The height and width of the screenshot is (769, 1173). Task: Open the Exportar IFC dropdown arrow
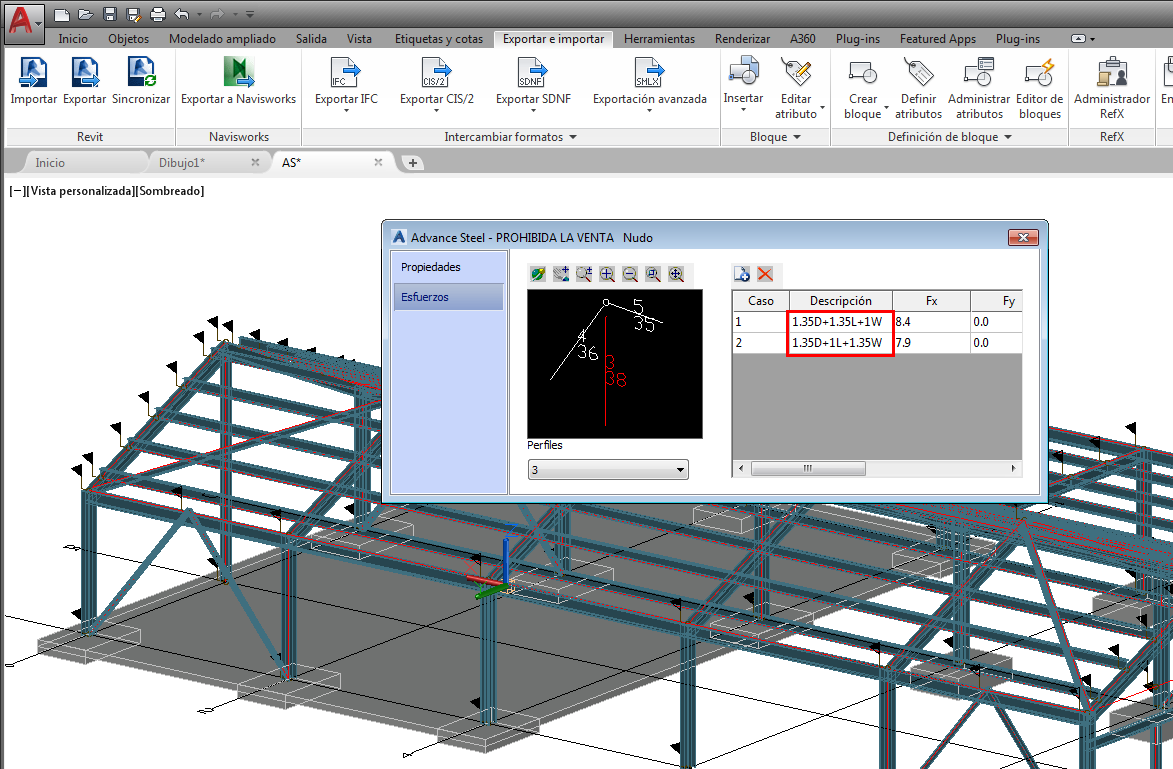click(x=346, y=111)
